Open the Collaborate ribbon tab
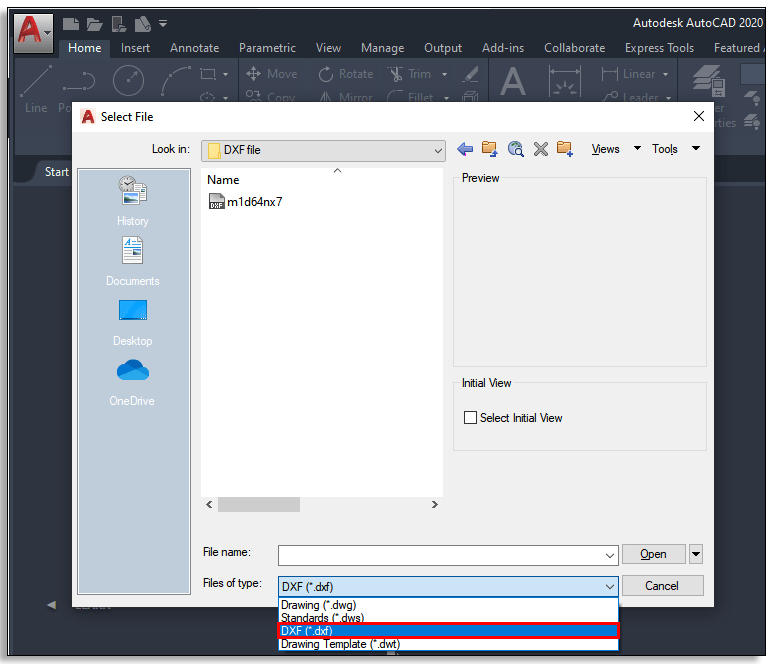 [x=575, y=48]
